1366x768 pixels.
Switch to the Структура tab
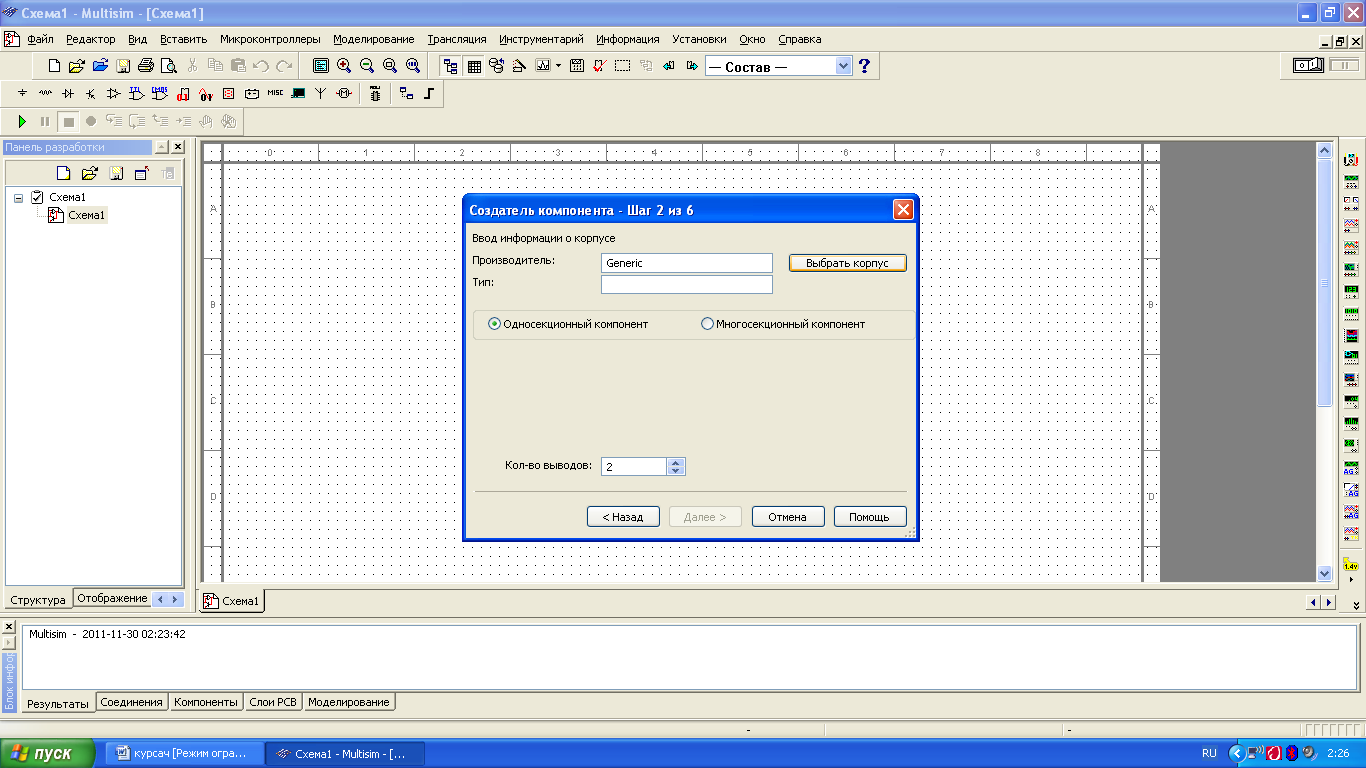[x=38, y=600]
